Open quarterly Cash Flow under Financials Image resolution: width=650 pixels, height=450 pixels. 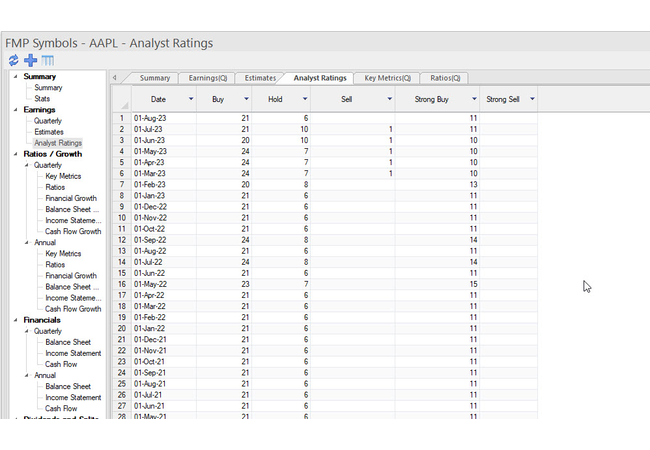[x=61, y=364]
